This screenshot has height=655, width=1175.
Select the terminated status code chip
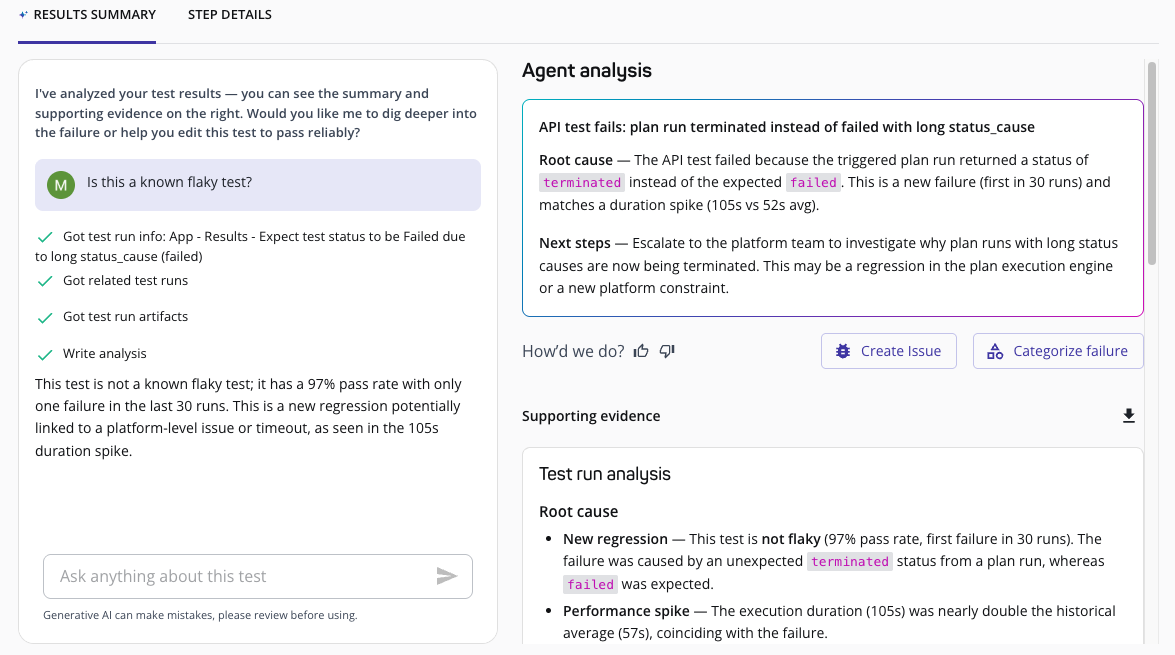(x=581, y=182)
